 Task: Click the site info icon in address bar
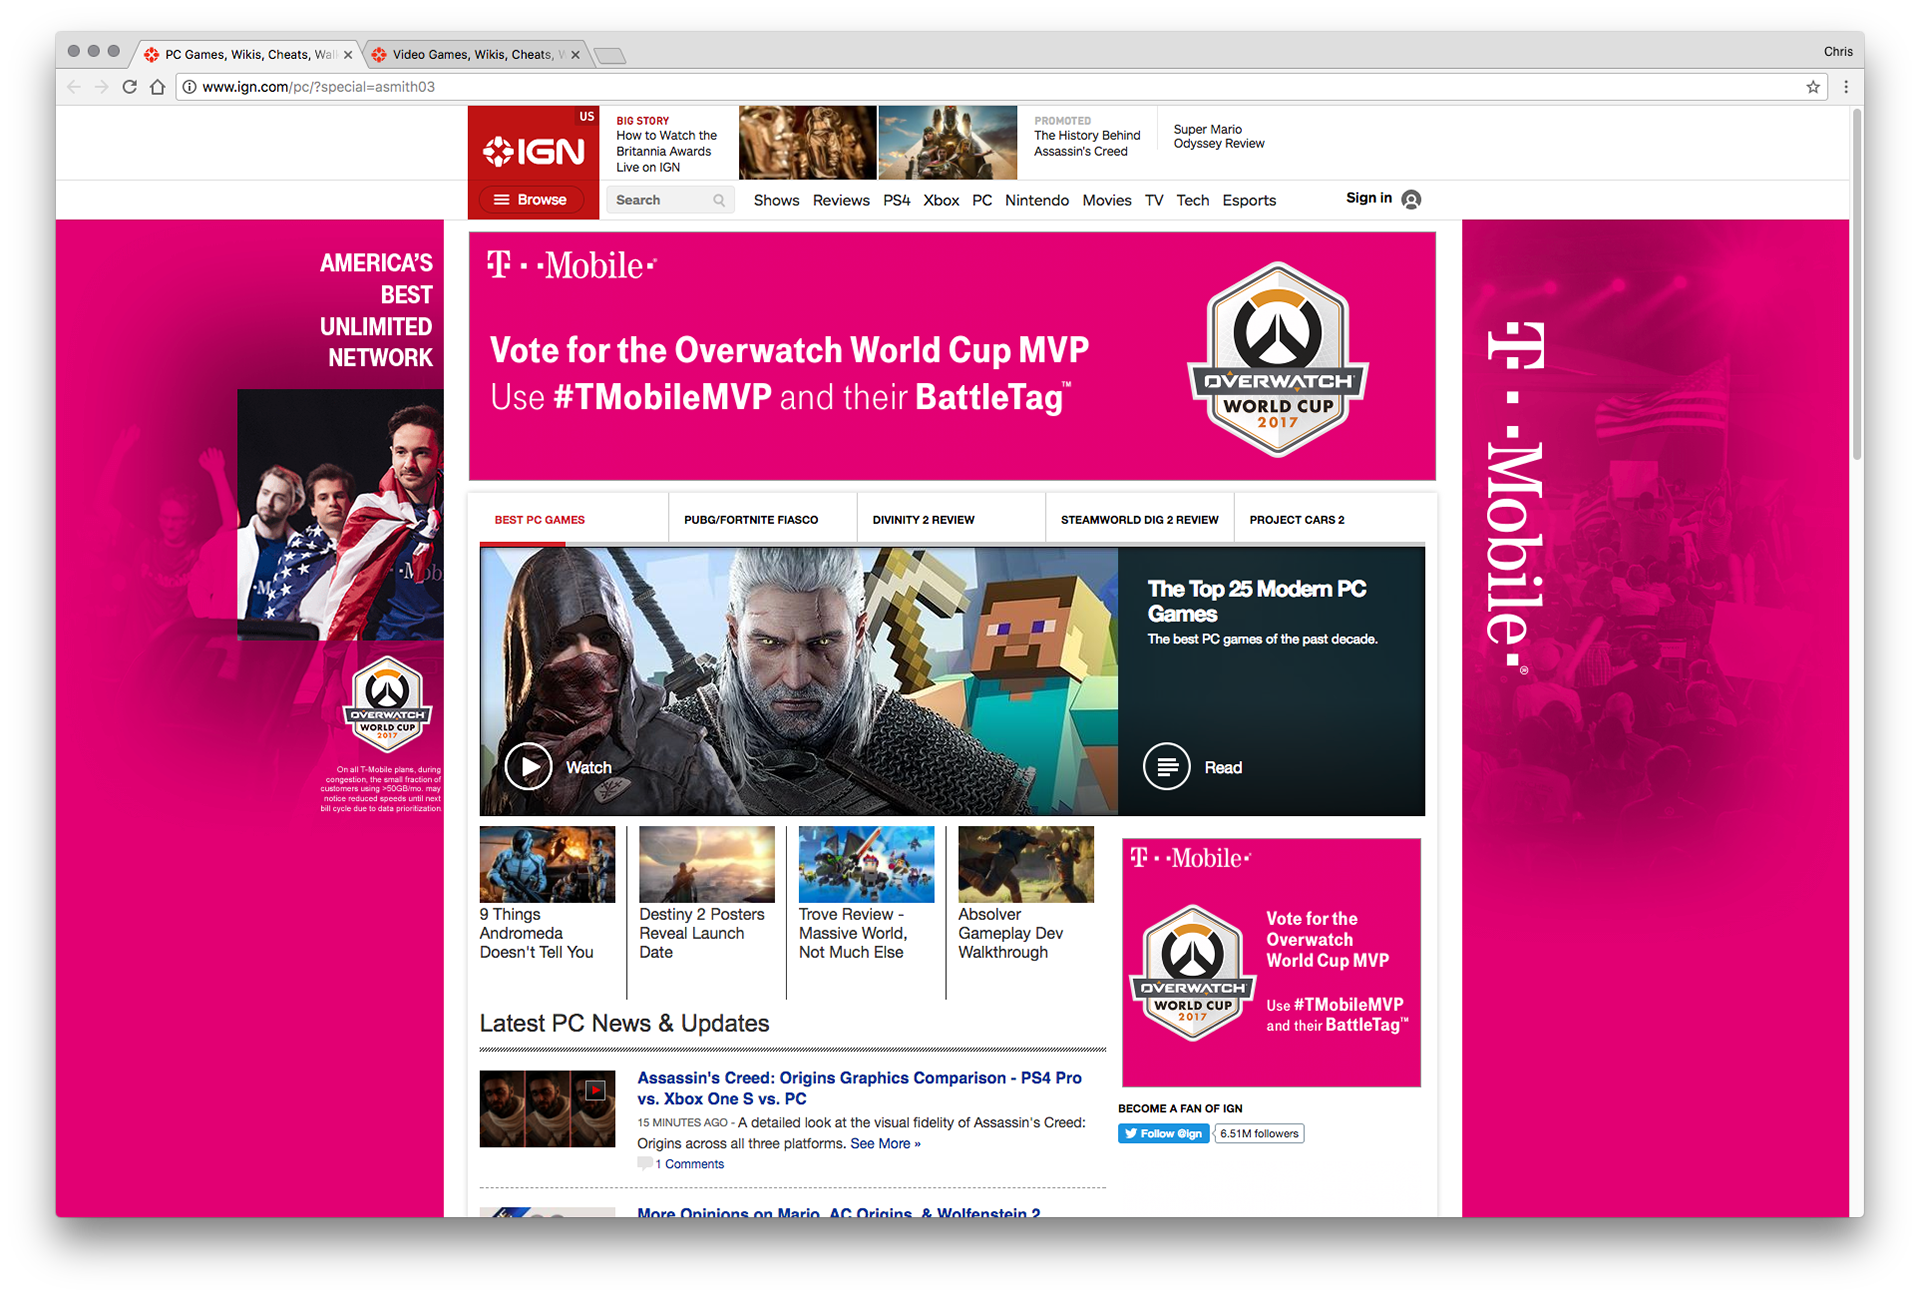(189, 87)
